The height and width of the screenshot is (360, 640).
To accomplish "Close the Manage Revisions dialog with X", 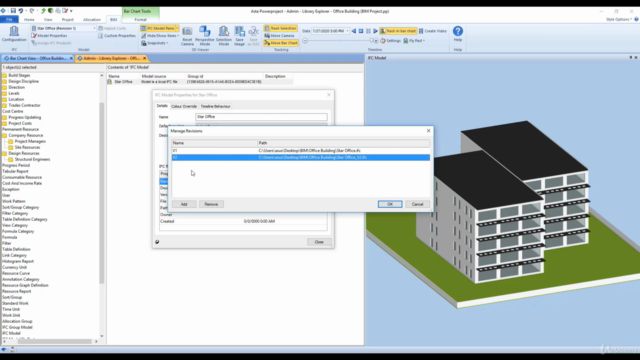I will (428, 131).
